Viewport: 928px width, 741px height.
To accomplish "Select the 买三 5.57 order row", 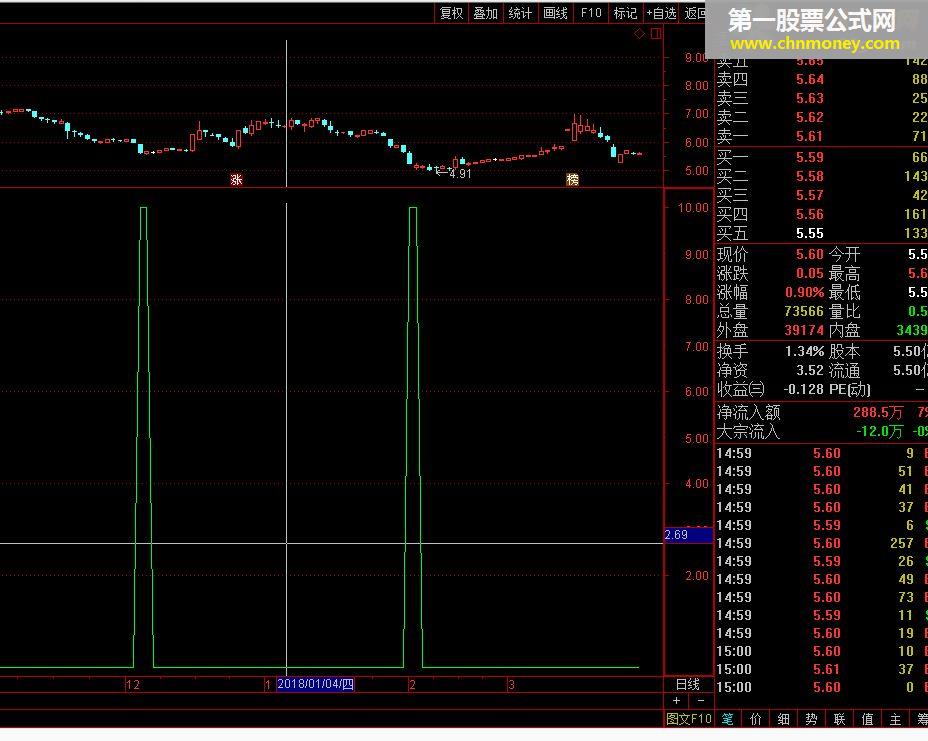I will pyautogui.click(x=821, y=195).
